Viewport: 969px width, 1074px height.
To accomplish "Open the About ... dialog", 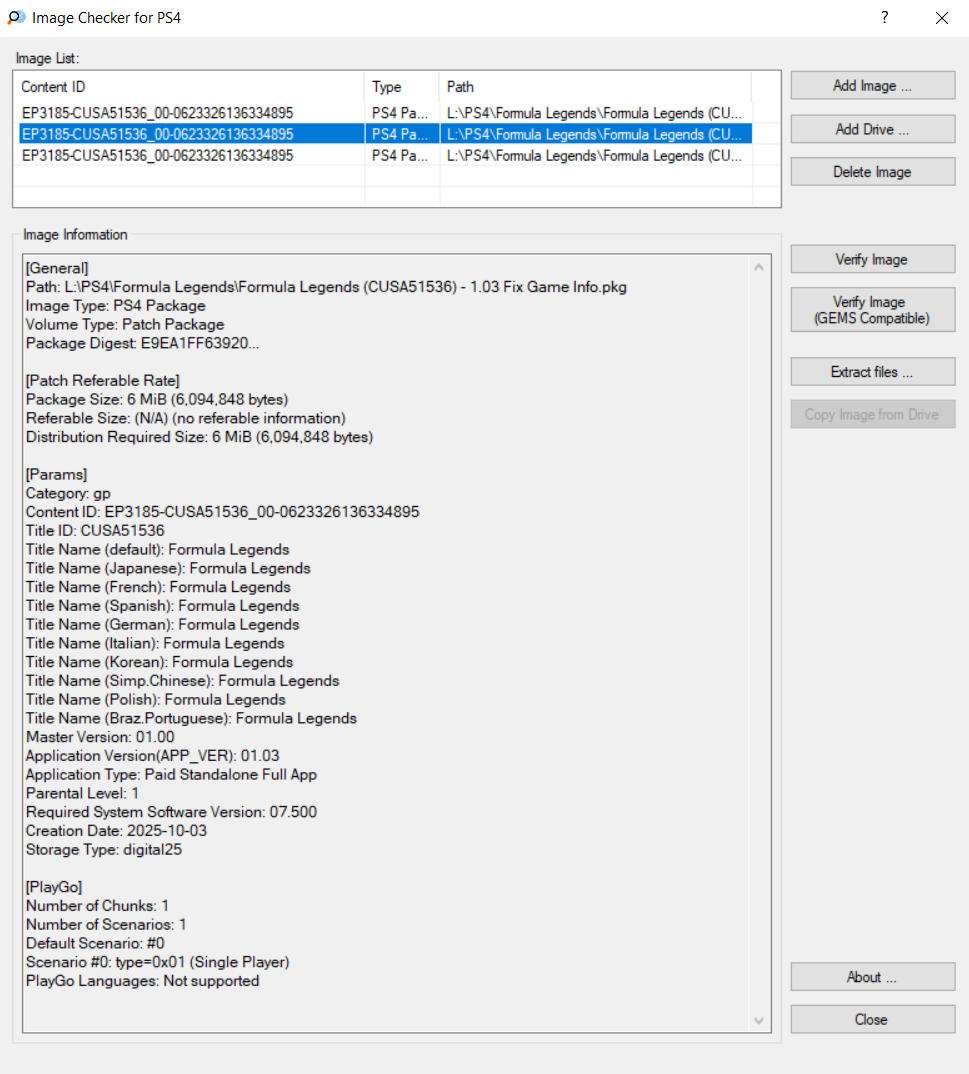I will point(872,977).
